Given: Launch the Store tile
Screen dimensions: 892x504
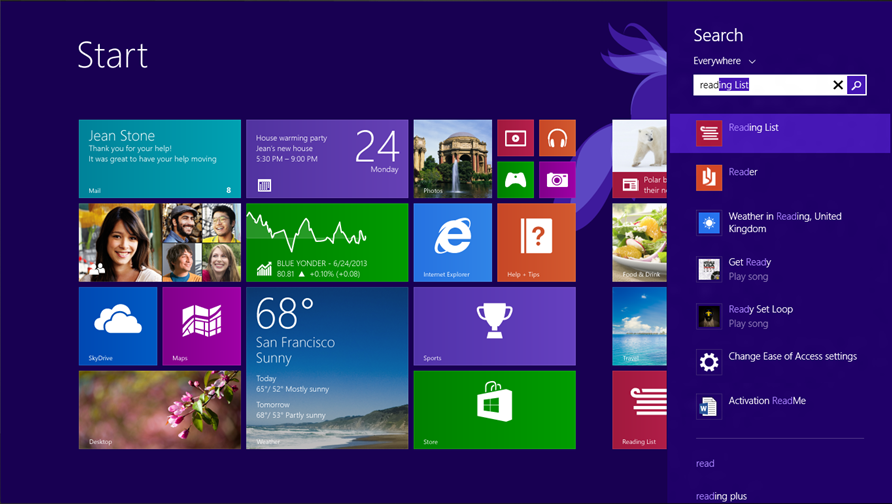Looking at the screenshot, I should 494,409.
